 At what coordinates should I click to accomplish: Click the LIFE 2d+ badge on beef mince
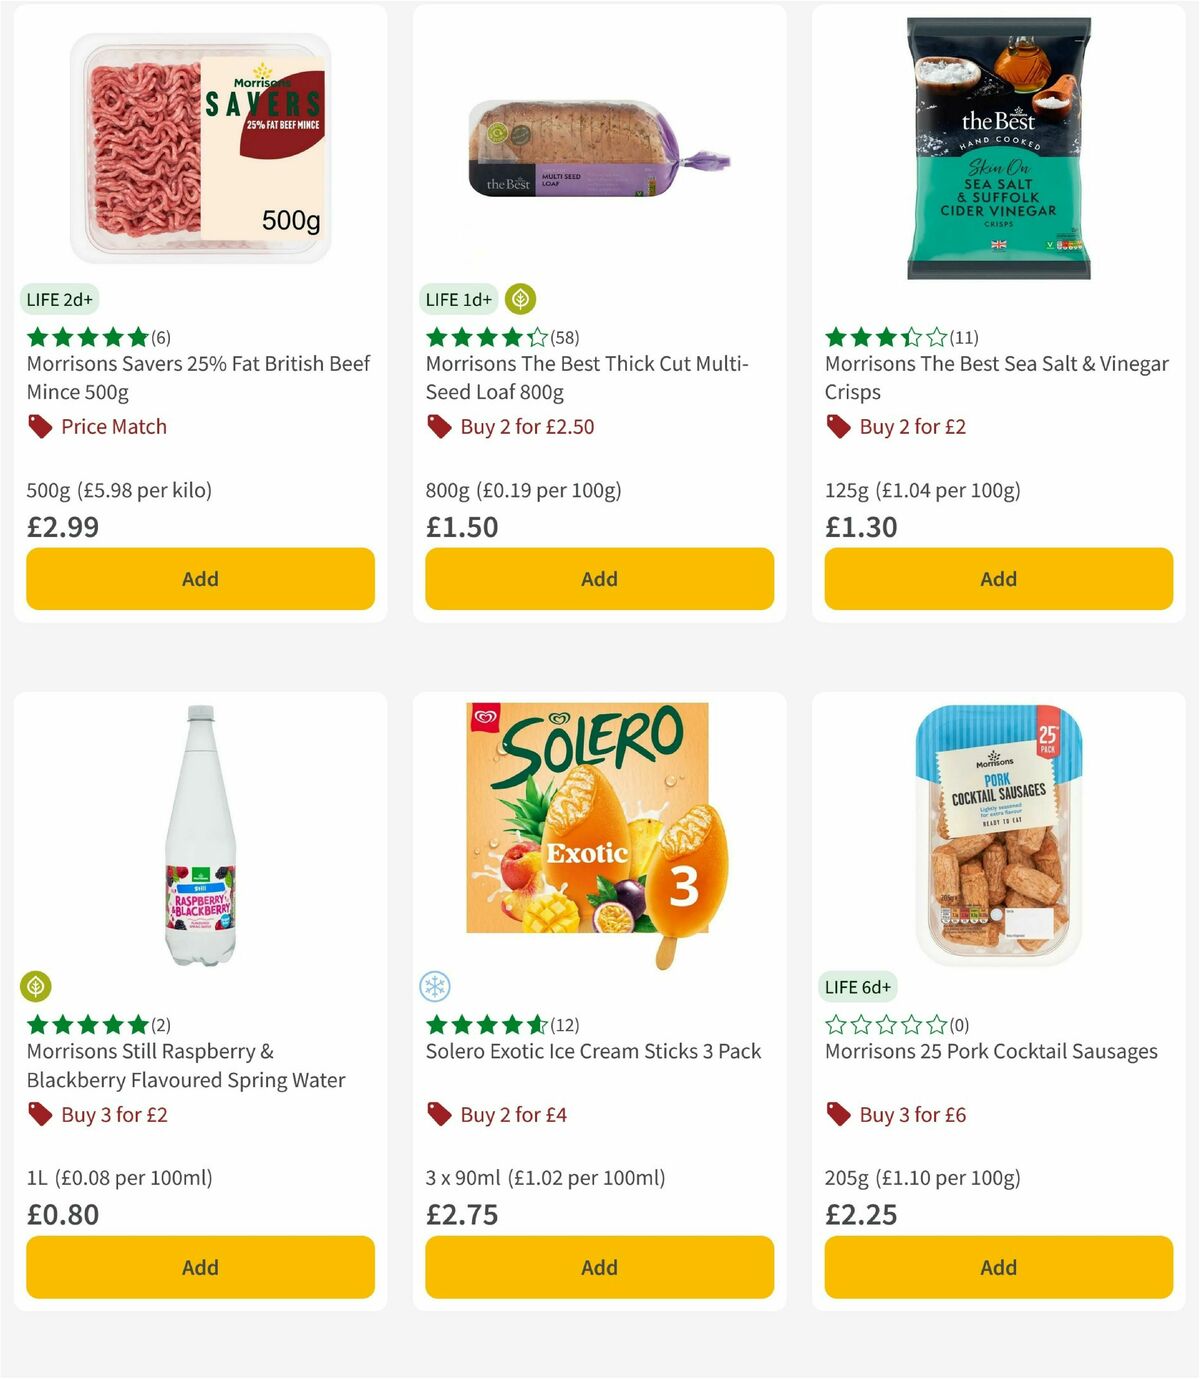coord(58,298)
